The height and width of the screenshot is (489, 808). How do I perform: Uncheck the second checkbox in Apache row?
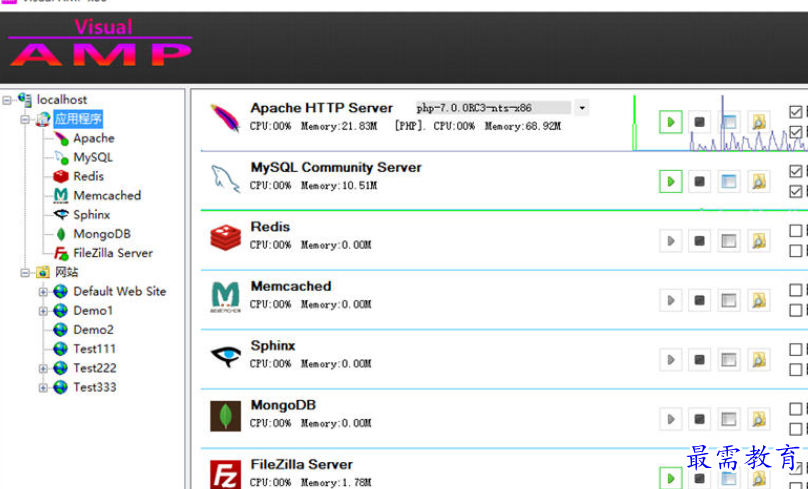click(796, 132)
